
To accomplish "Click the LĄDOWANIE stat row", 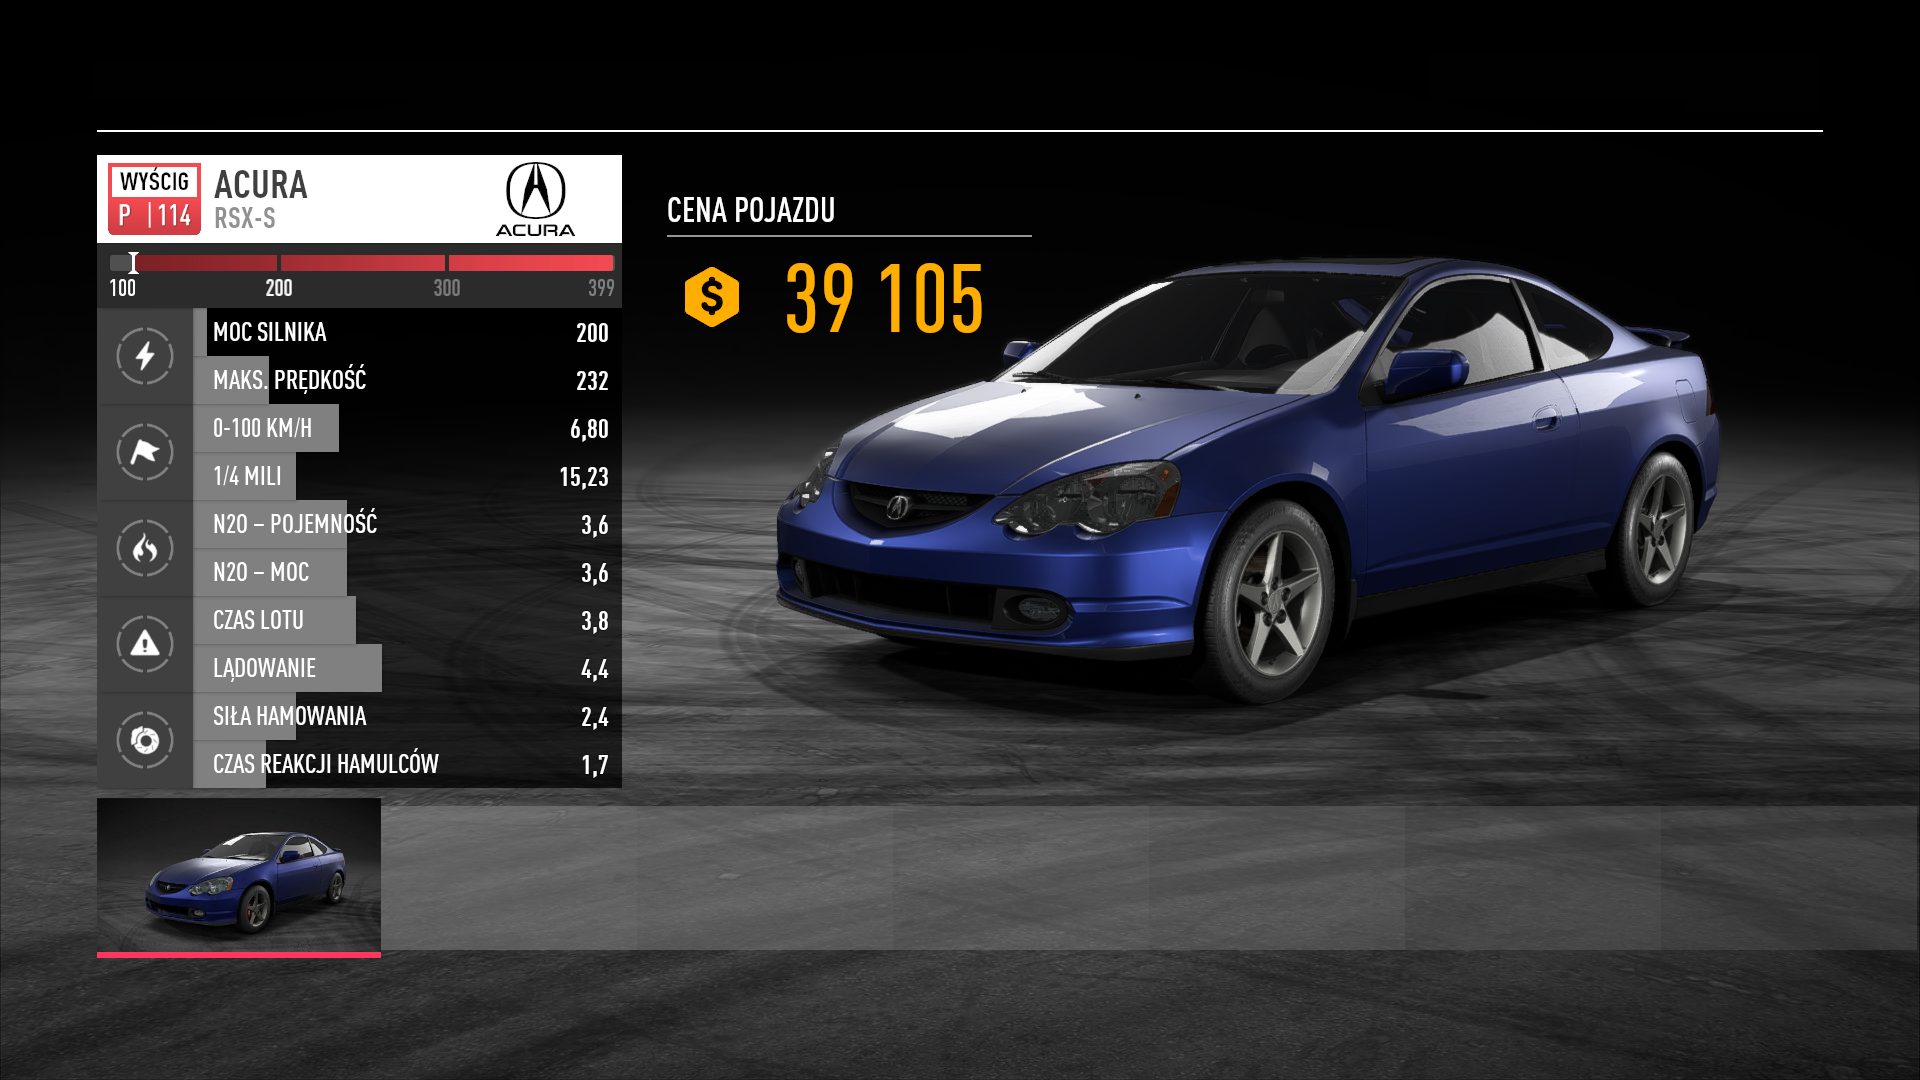I will click(408, 668).
